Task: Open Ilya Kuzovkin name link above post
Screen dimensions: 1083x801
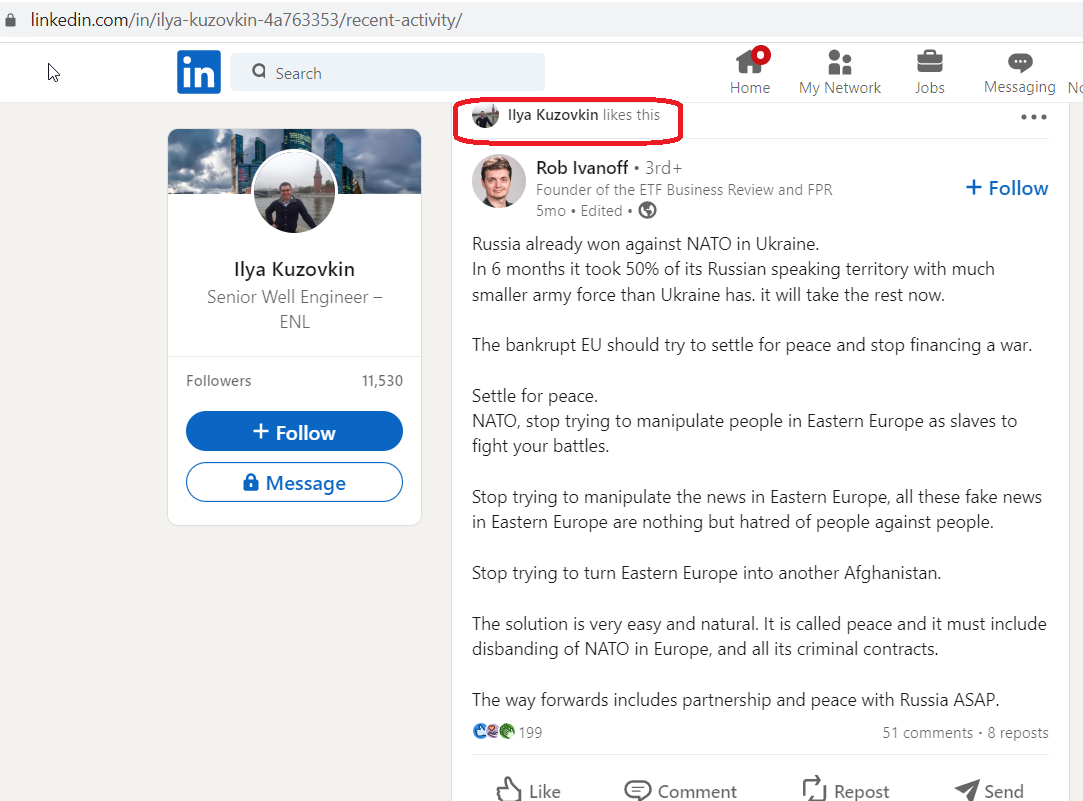Action: point(553,115)
